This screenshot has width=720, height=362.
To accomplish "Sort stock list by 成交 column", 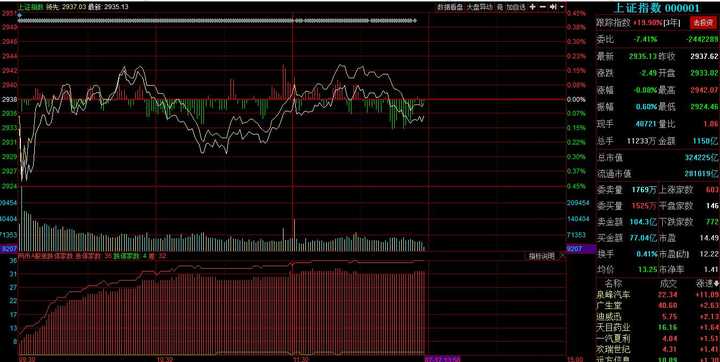I will point(668,284).
